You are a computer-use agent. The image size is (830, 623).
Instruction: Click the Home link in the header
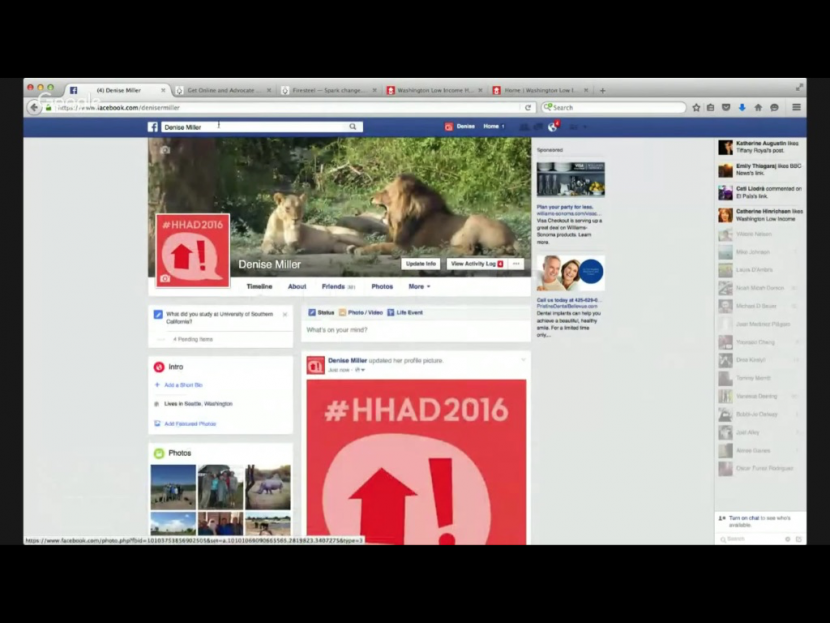(491, 127)
